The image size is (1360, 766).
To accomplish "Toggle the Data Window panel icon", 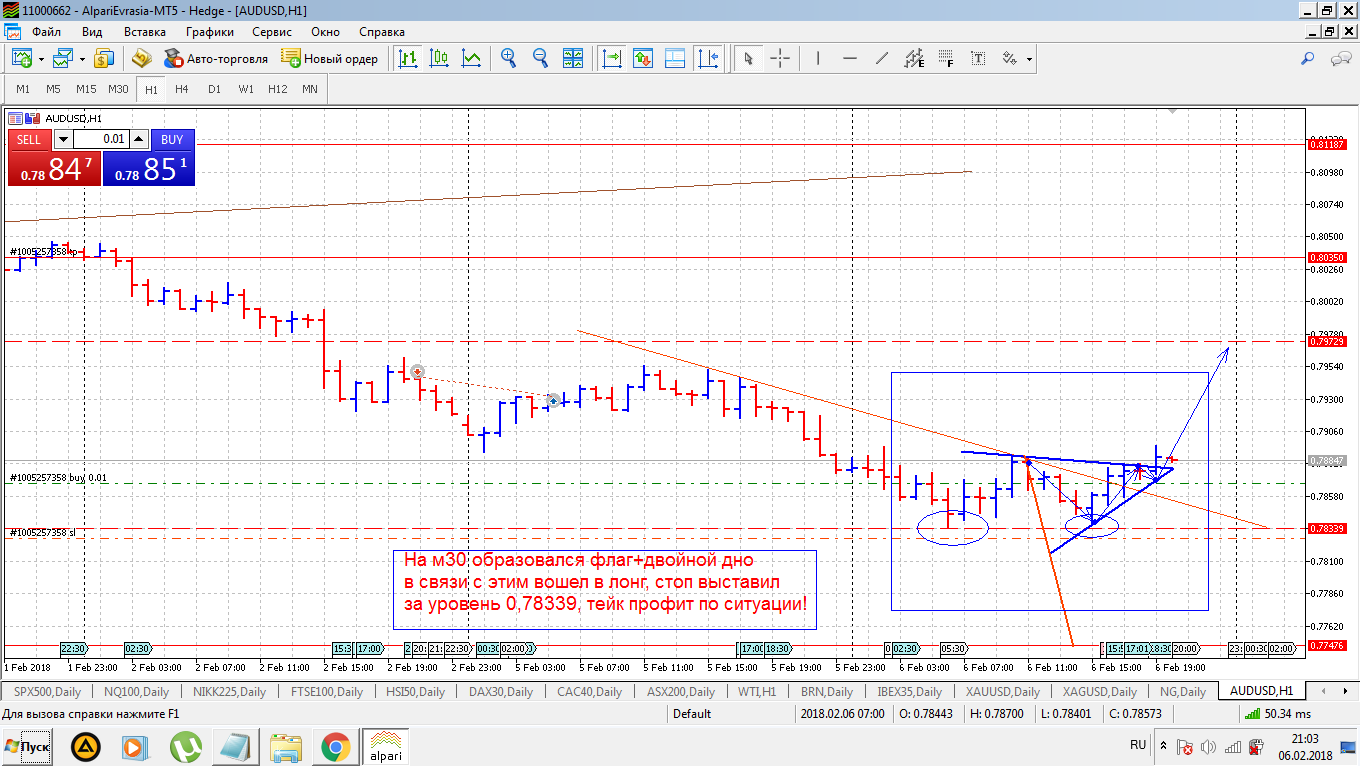I will click(675, 58).
